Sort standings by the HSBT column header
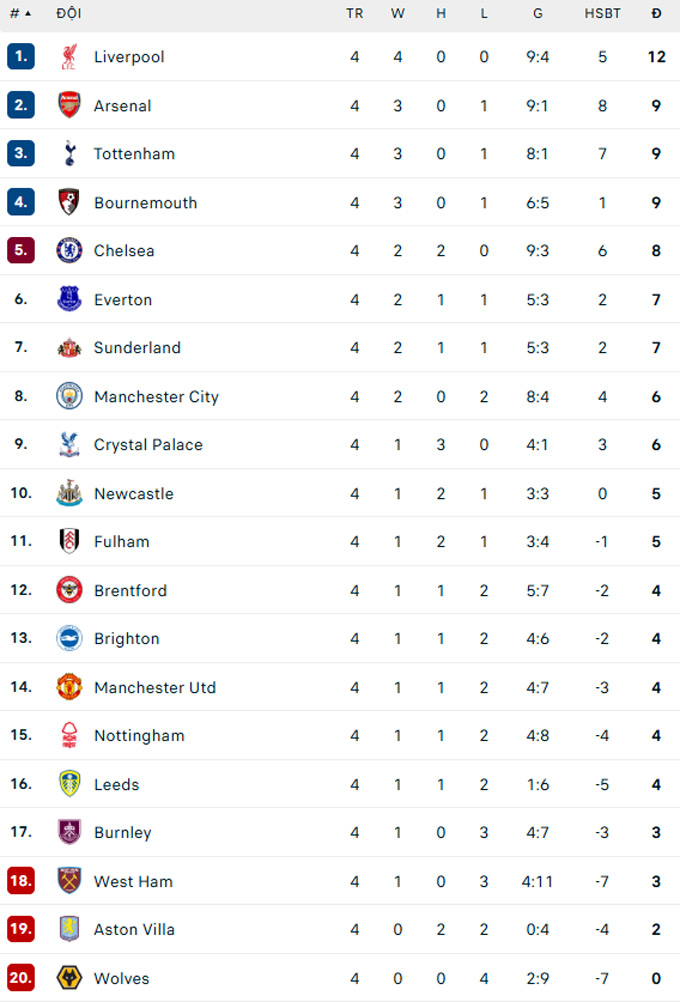This screenshot has height=1002, width=680. coord(602,14)
